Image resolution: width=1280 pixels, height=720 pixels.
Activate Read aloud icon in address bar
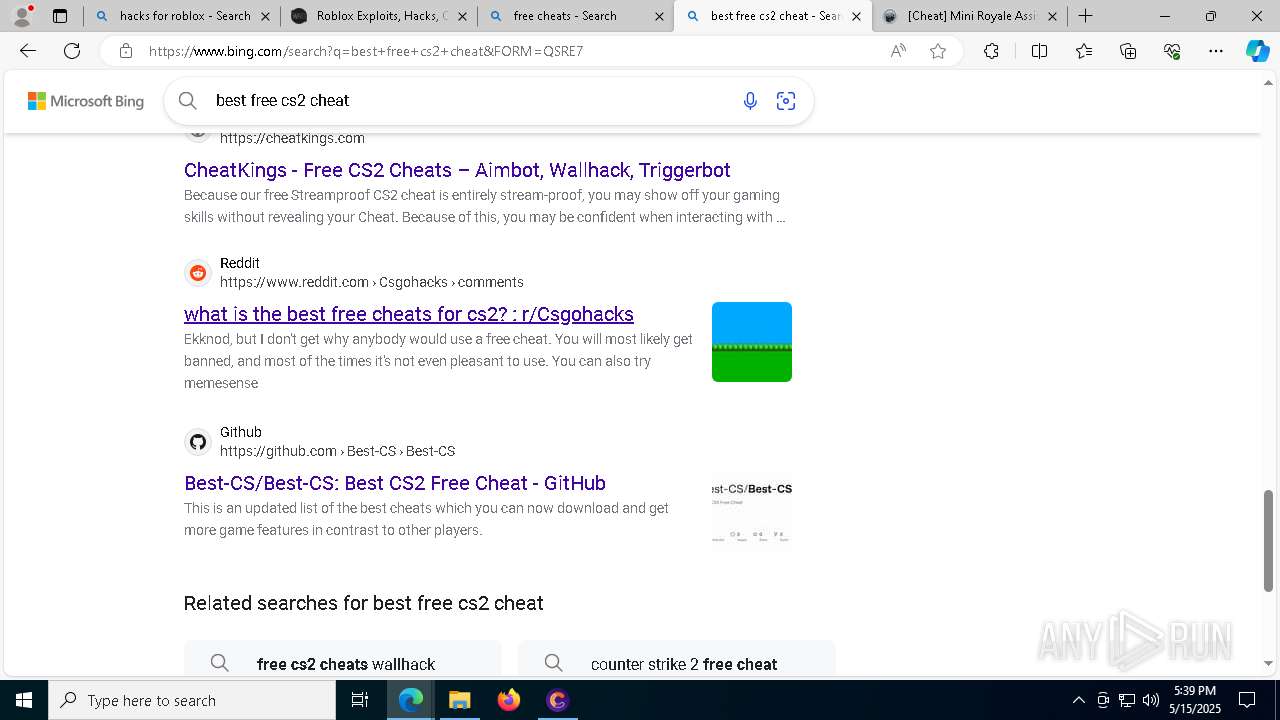coord(898,51)
